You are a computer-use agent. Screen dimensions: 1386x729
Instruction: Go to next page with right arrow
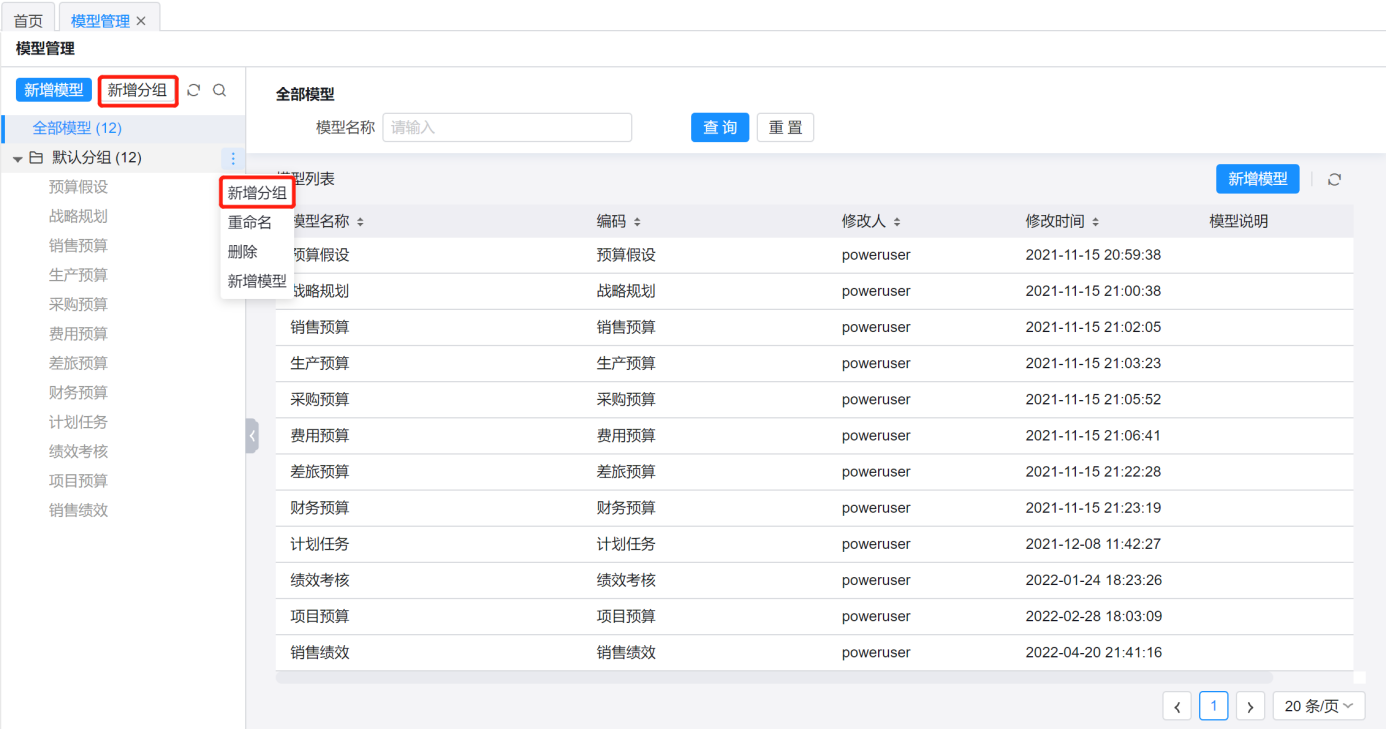click(1250, 707)
